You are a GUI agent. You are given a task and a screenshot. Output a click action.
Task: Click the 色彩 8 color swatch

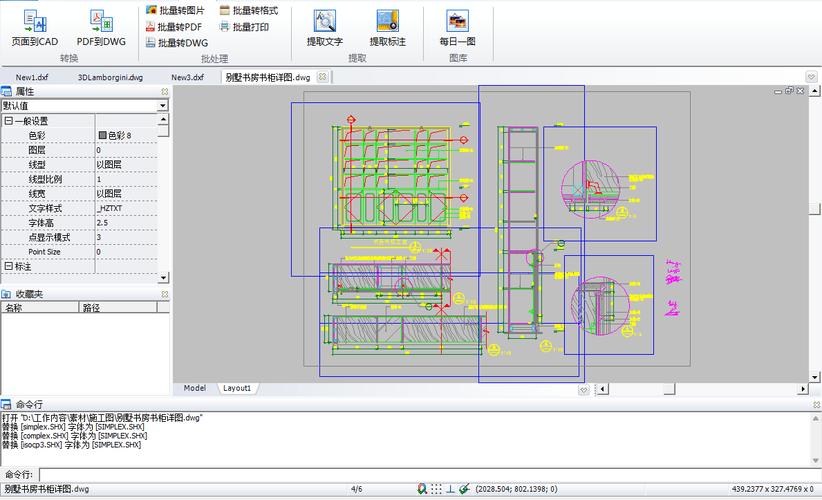point(103,135)
